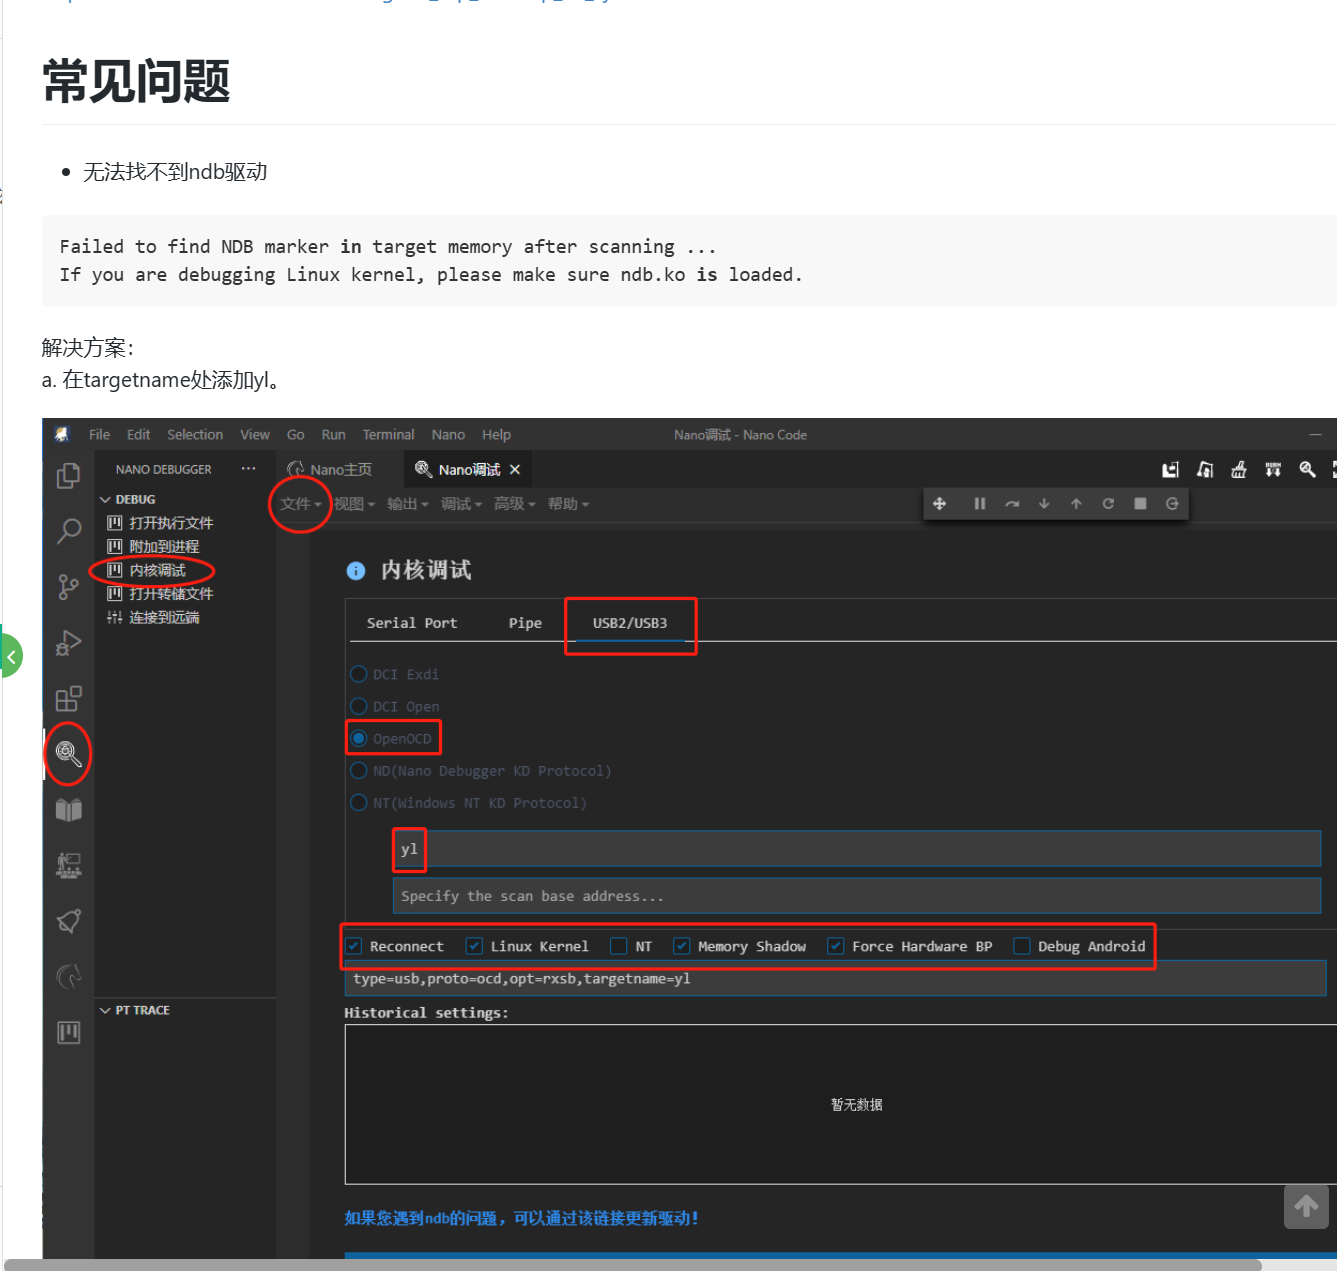Click the targetname field containing yl

tap(857, 849)
